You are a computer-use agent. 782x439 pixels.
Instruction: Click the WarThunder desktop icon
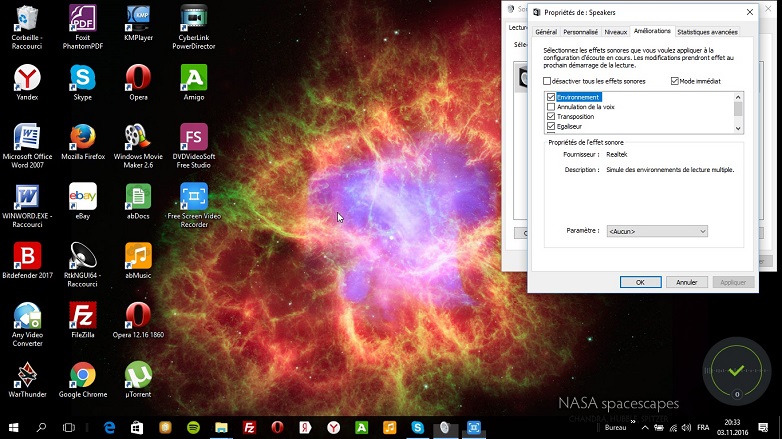[x=27, y=380]
